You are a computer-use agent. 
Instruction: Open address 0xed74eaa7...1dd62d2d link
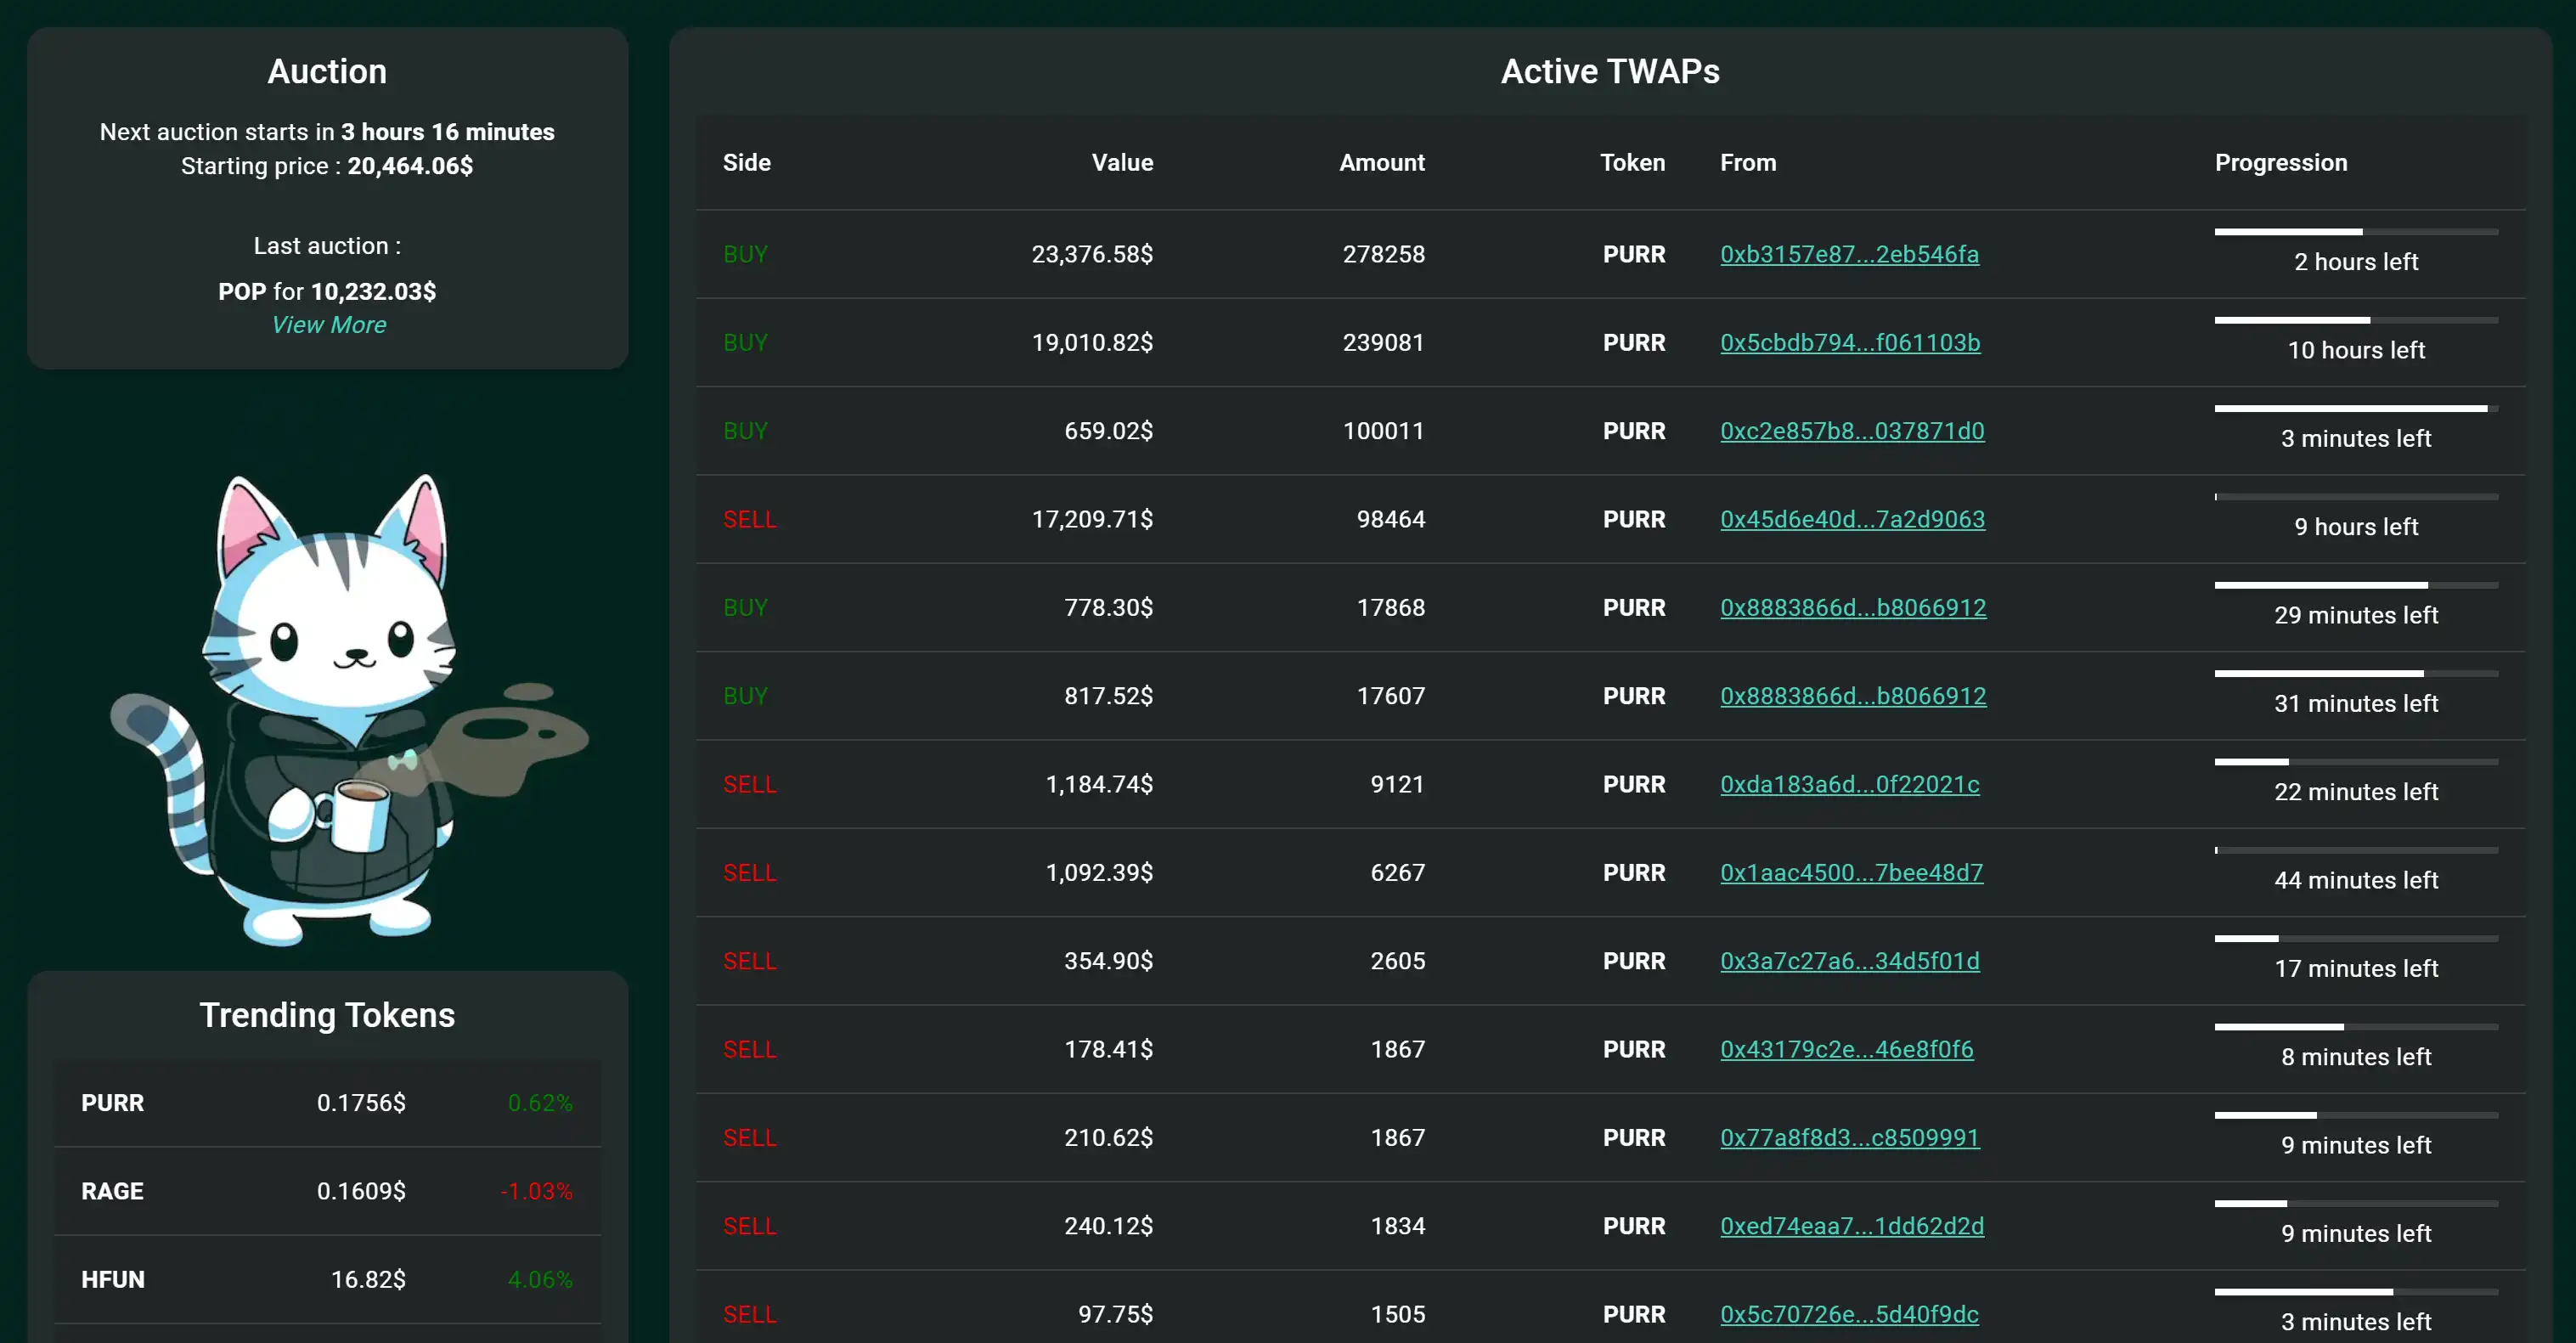tap(1851, 1226)
